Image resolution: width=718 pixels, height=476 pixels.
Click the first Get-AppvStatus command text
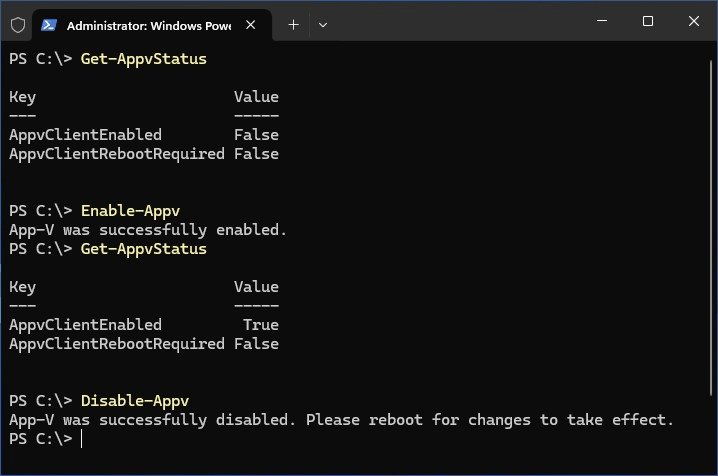tap(143, 59)
